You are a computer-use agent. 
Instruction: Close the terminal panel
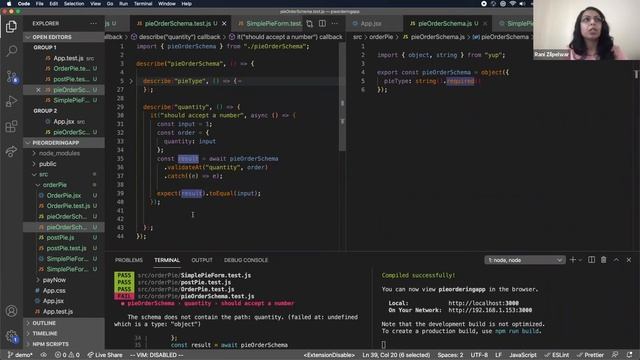(x=629, y=260)
